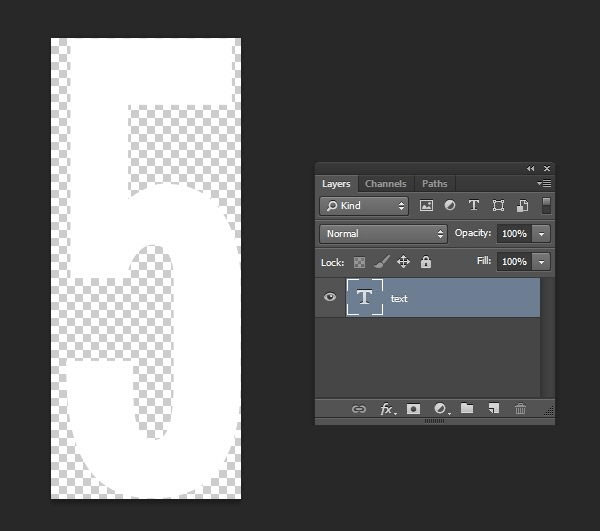Delete layer using trash icon

click(520, 409)
